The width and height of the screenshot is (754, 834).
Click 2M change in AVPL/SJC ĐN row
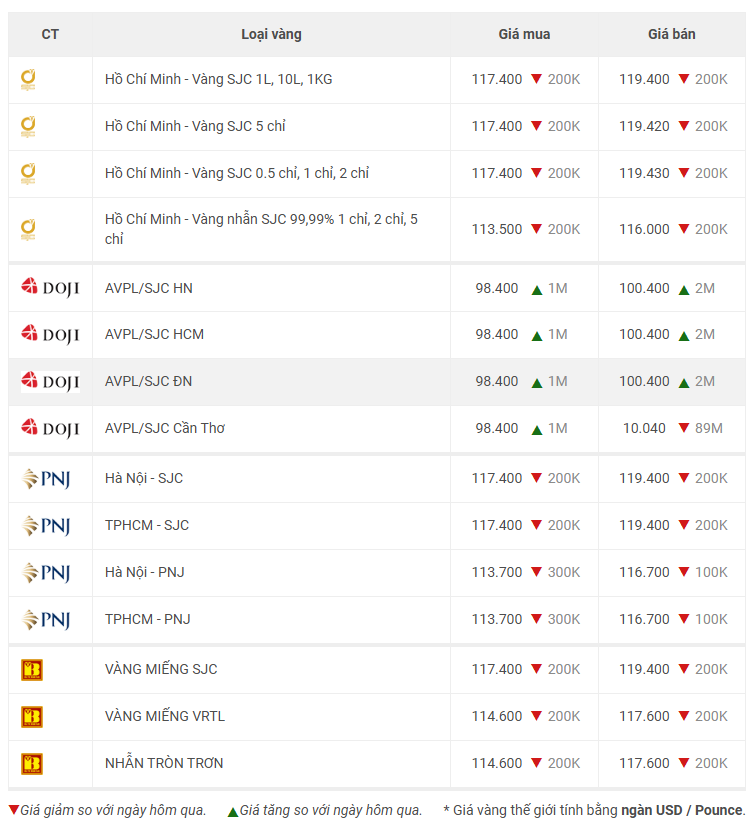[705, 381]
